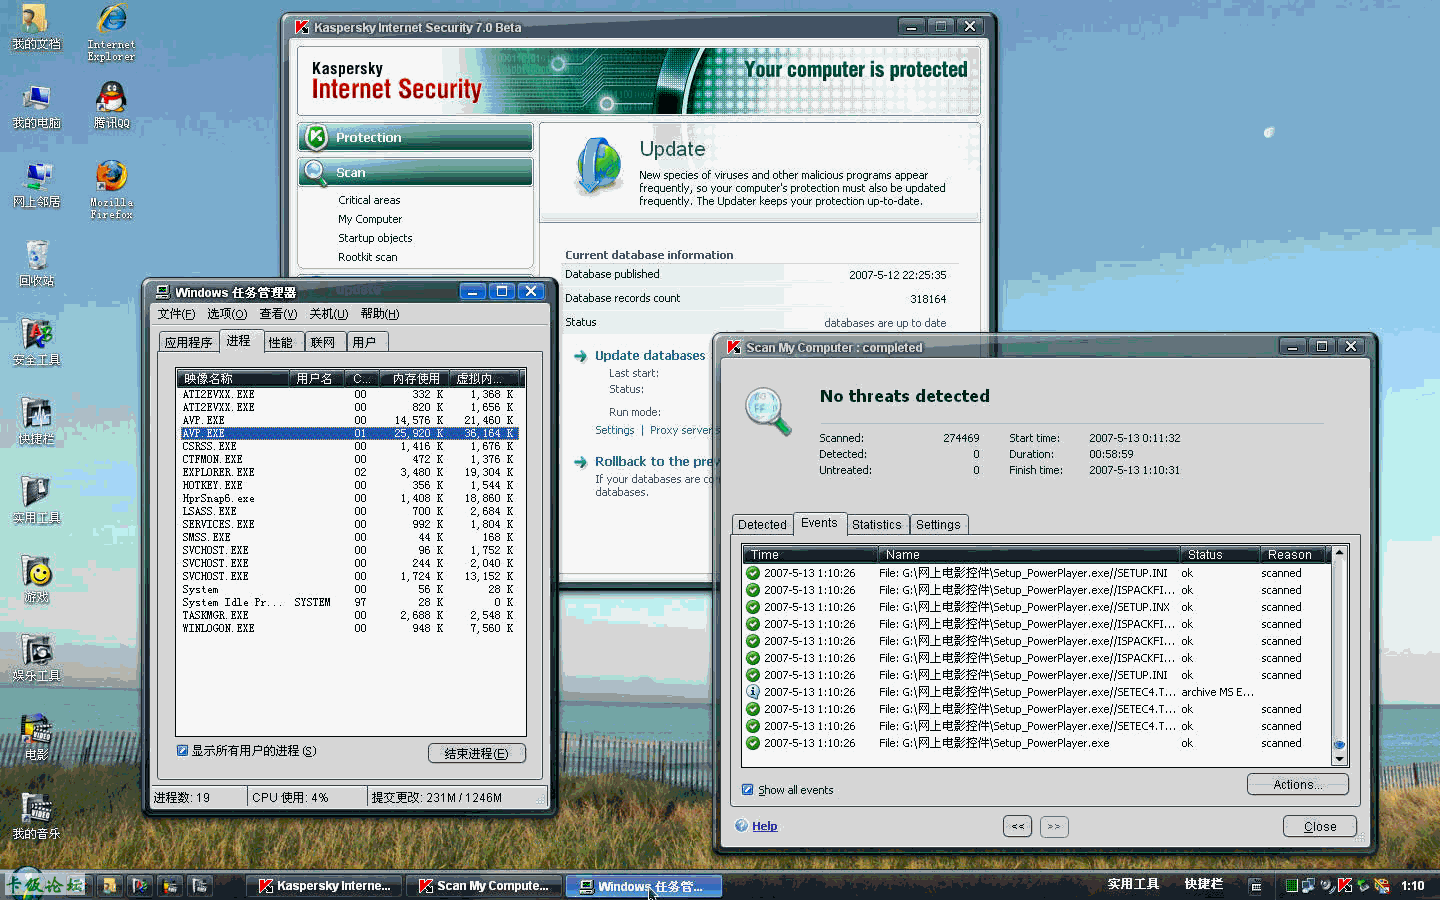
Task: Click the Rollback arrow icon
Action: (x=580, y=462)
